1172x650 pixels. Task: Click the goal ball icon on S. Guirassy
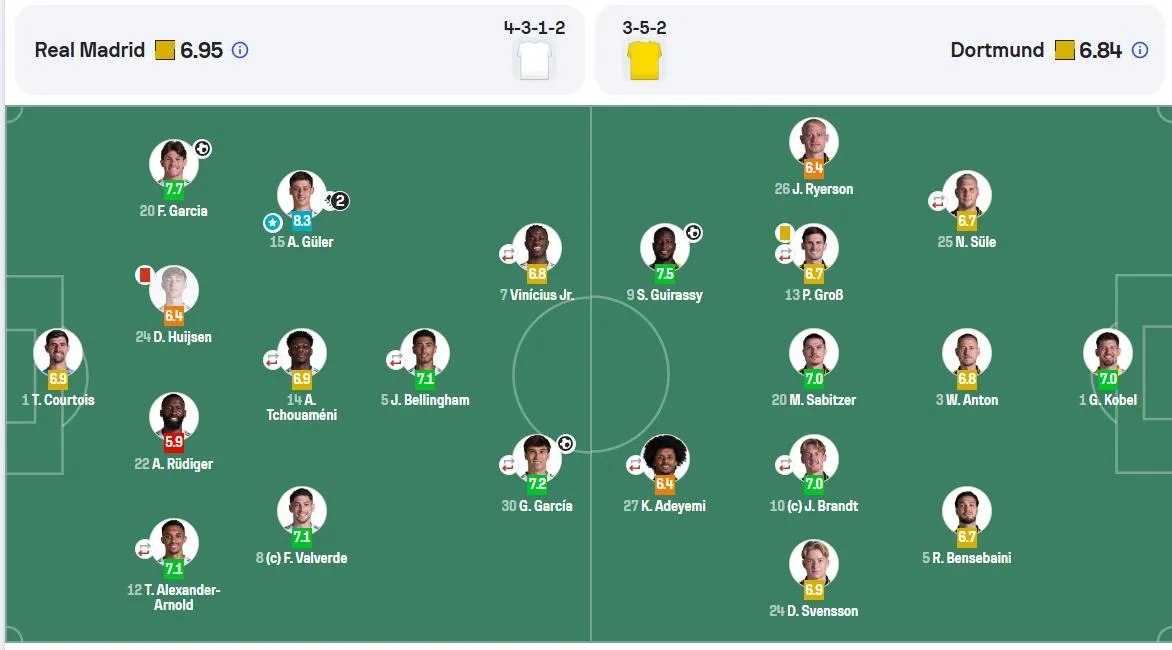(694, 233)
